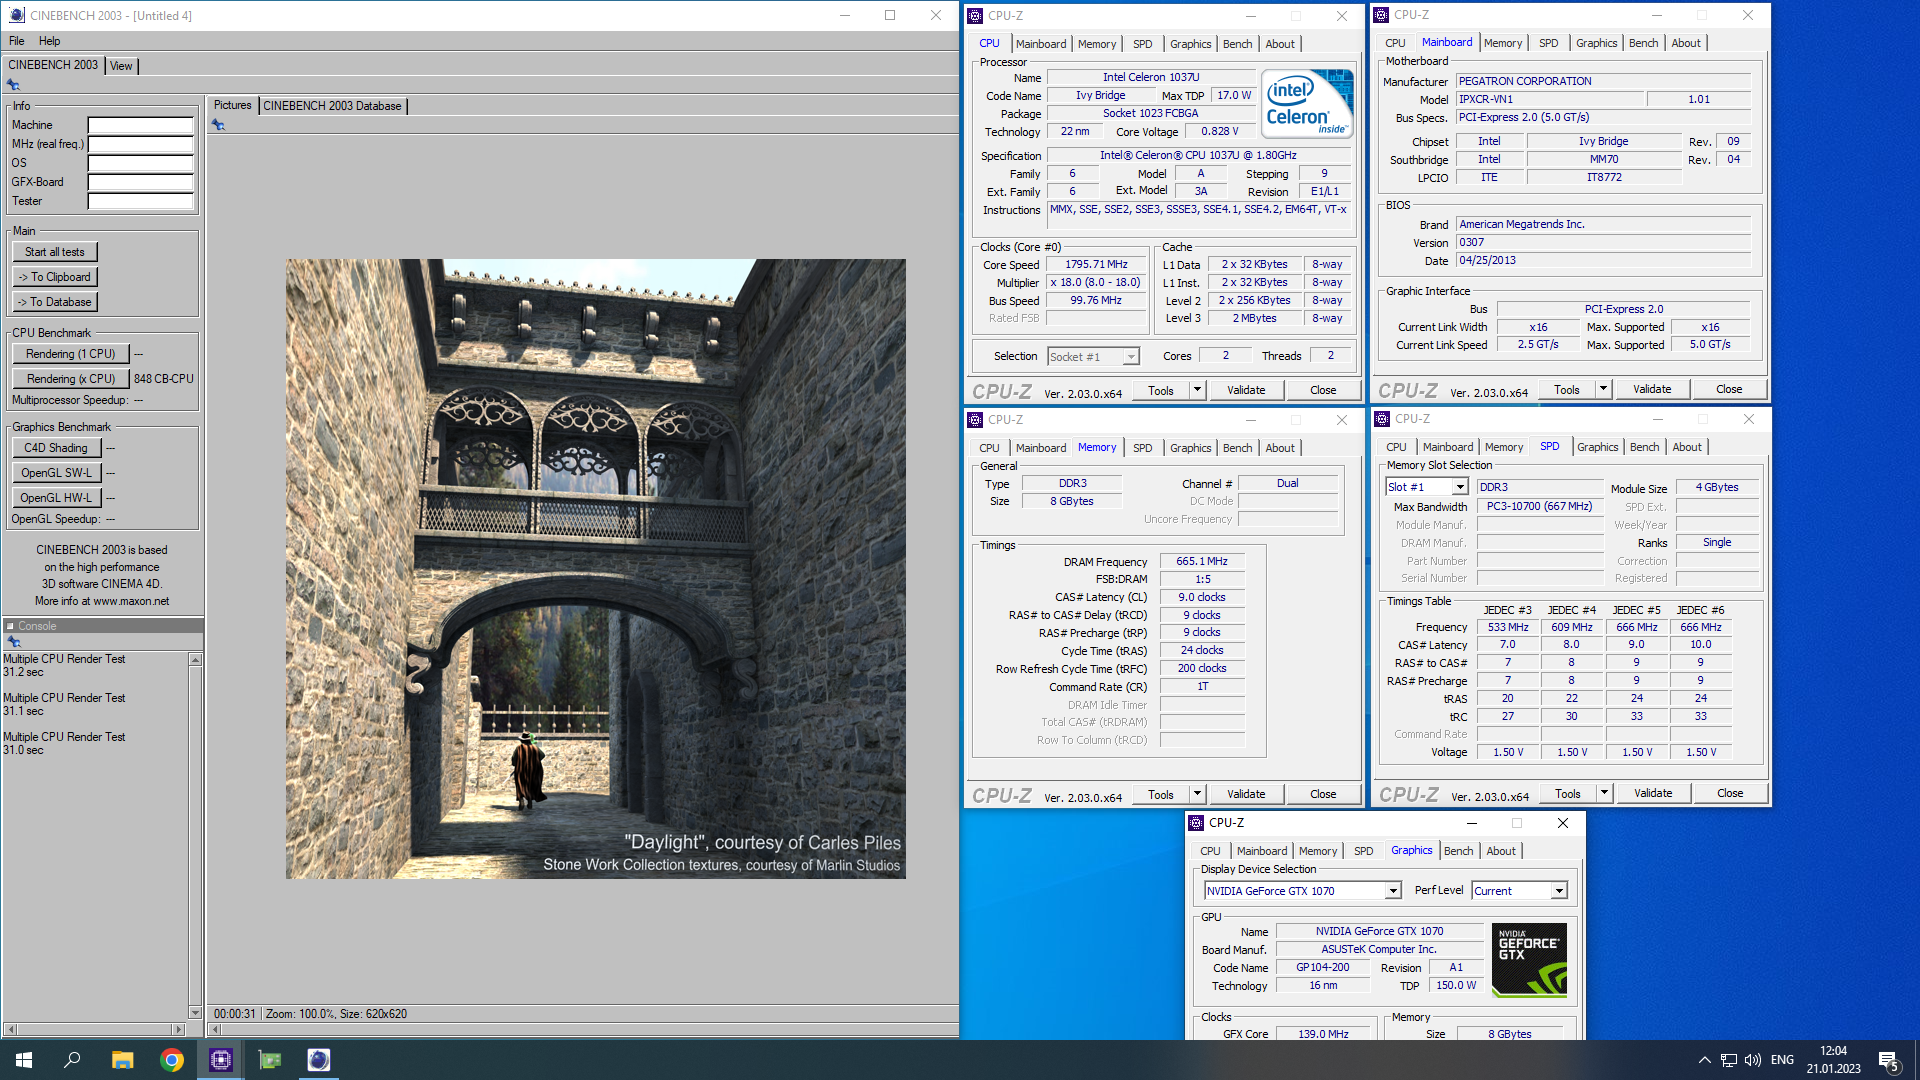Open Tools dropdown arrow in SPD window
The image size is (1920, 1080).
click(x=1604, y=793)
